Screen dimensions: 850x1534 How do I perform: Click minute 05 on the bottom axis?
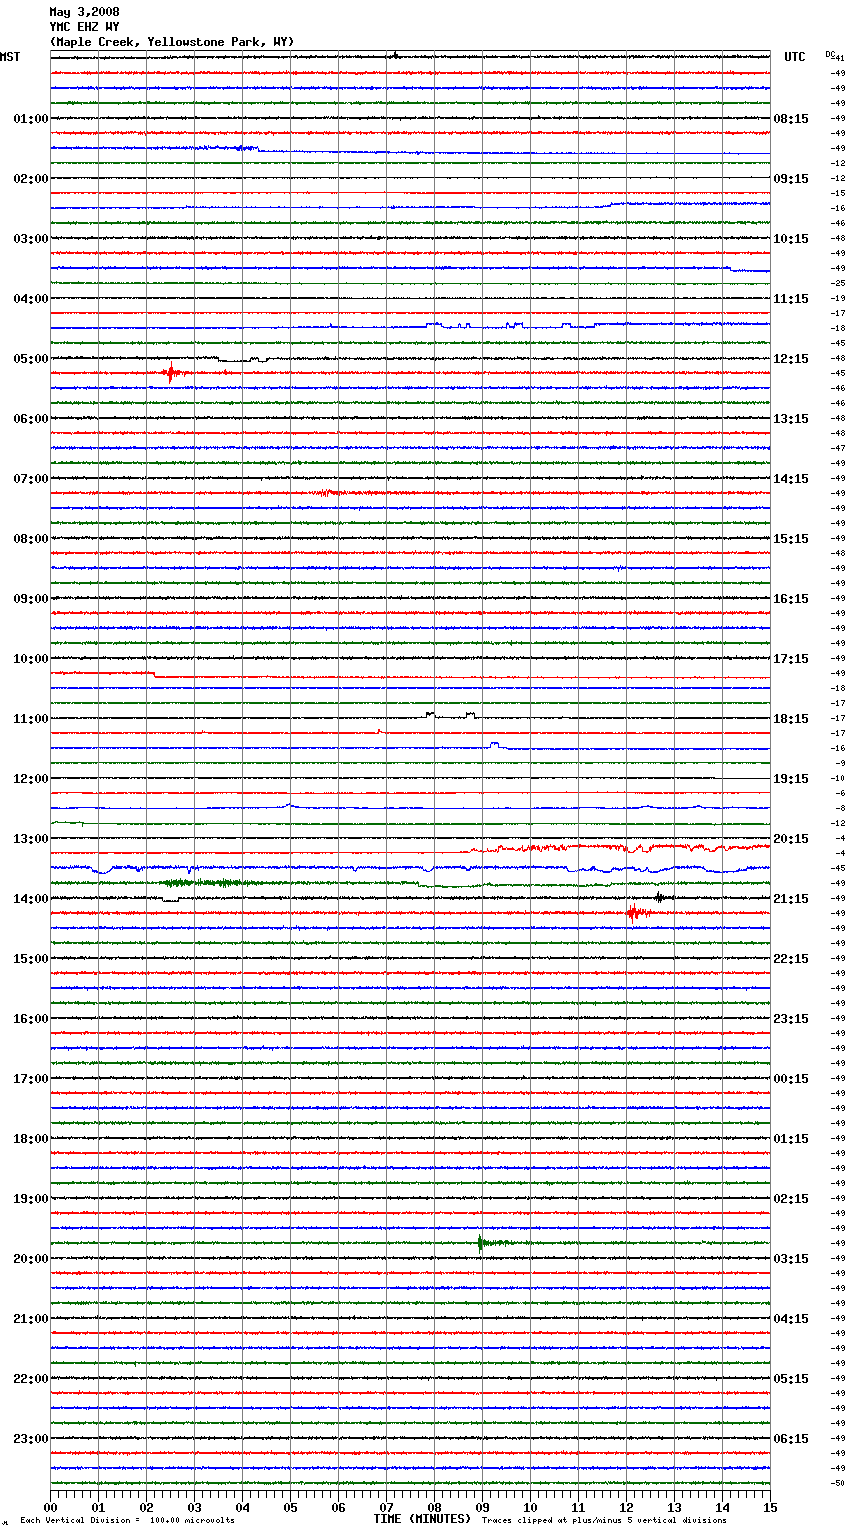(x=291, y=1508)
